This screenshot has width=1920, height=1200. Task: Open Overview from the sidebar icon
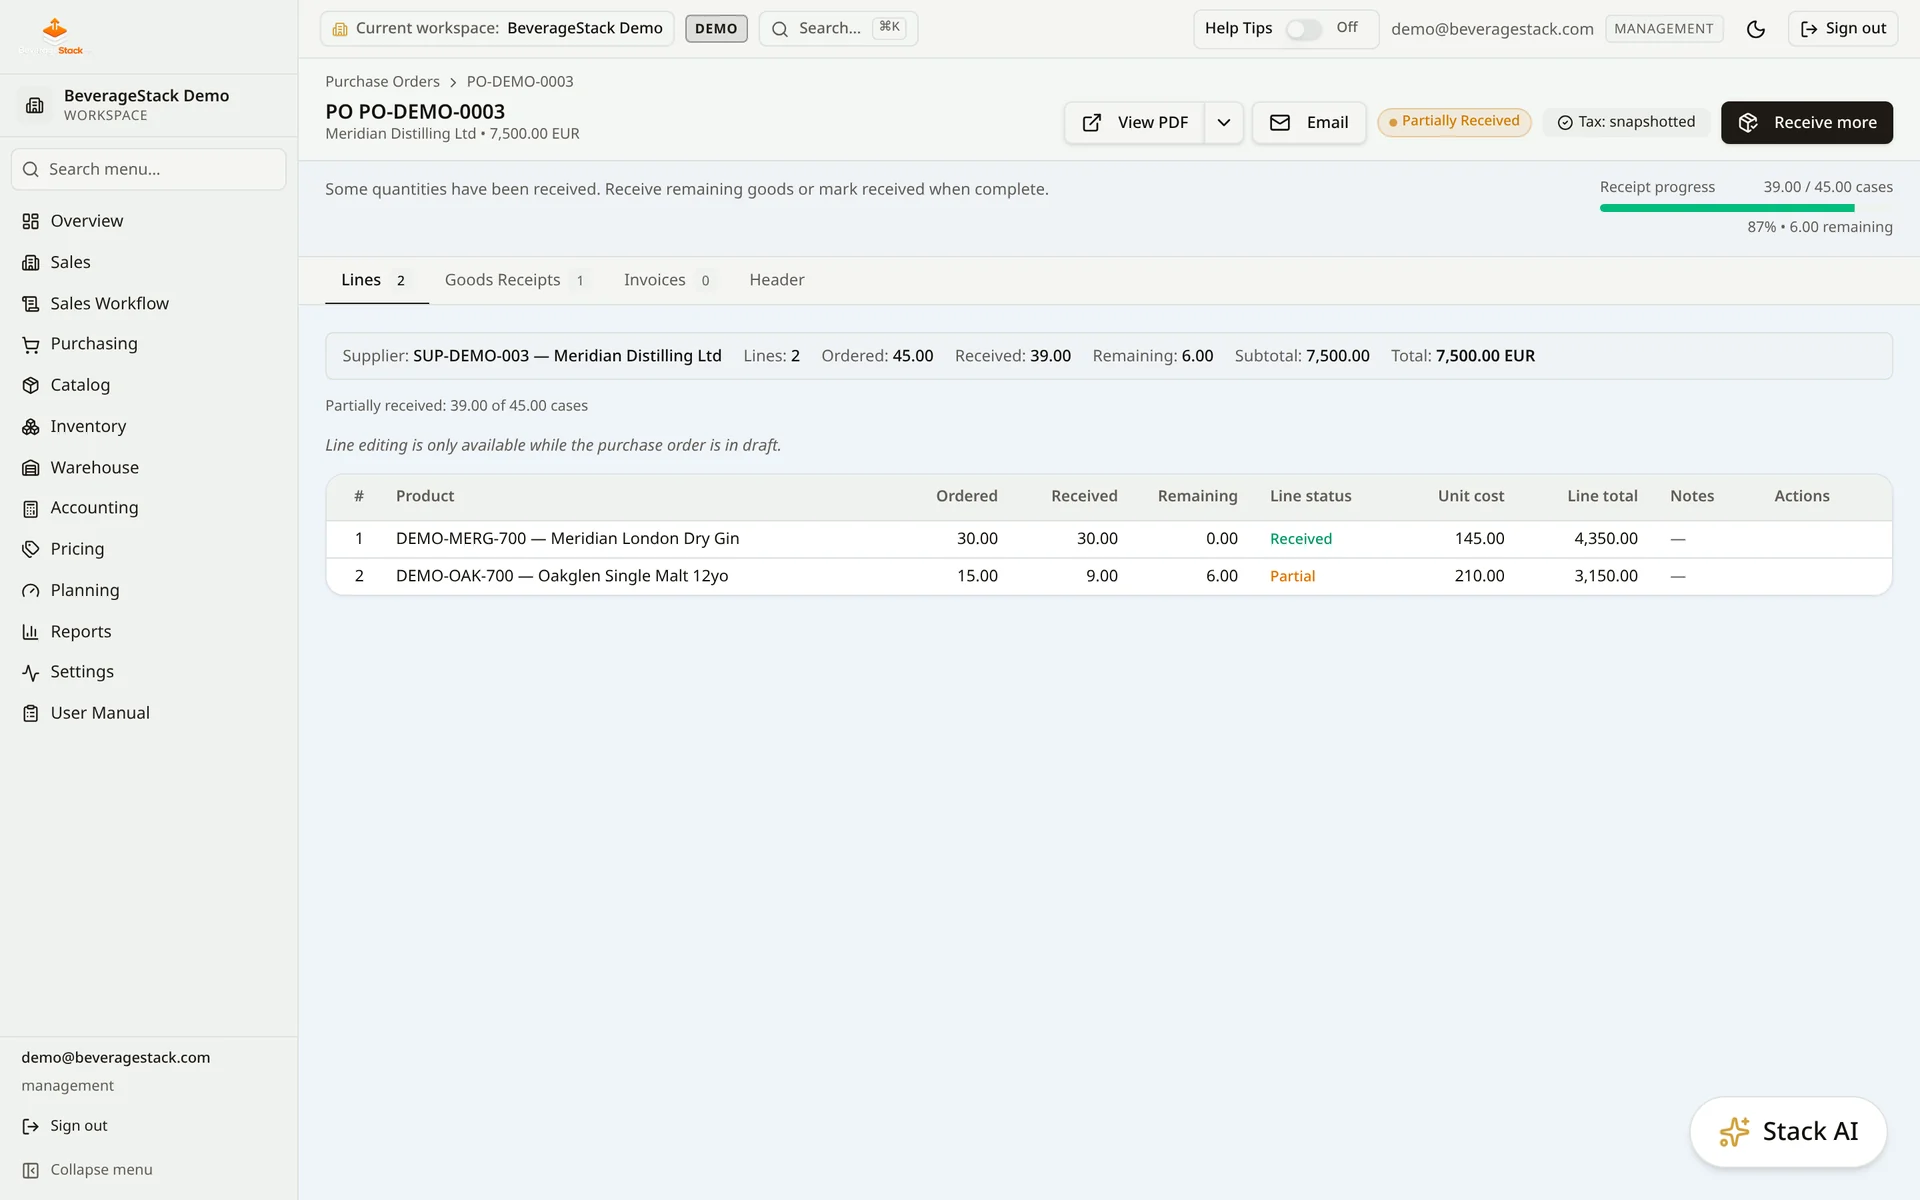pyautogui.click(x=31, y=221)
